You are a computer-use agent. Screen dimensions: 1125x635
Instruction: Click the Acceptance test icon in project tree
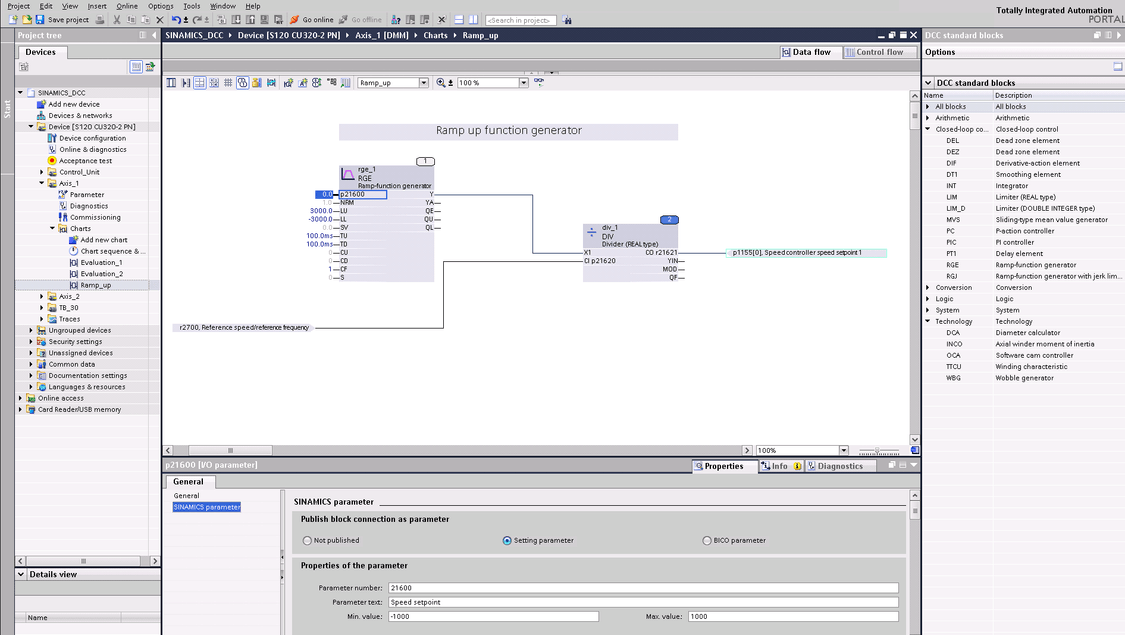pyautogui.click(x=52, y=161)
